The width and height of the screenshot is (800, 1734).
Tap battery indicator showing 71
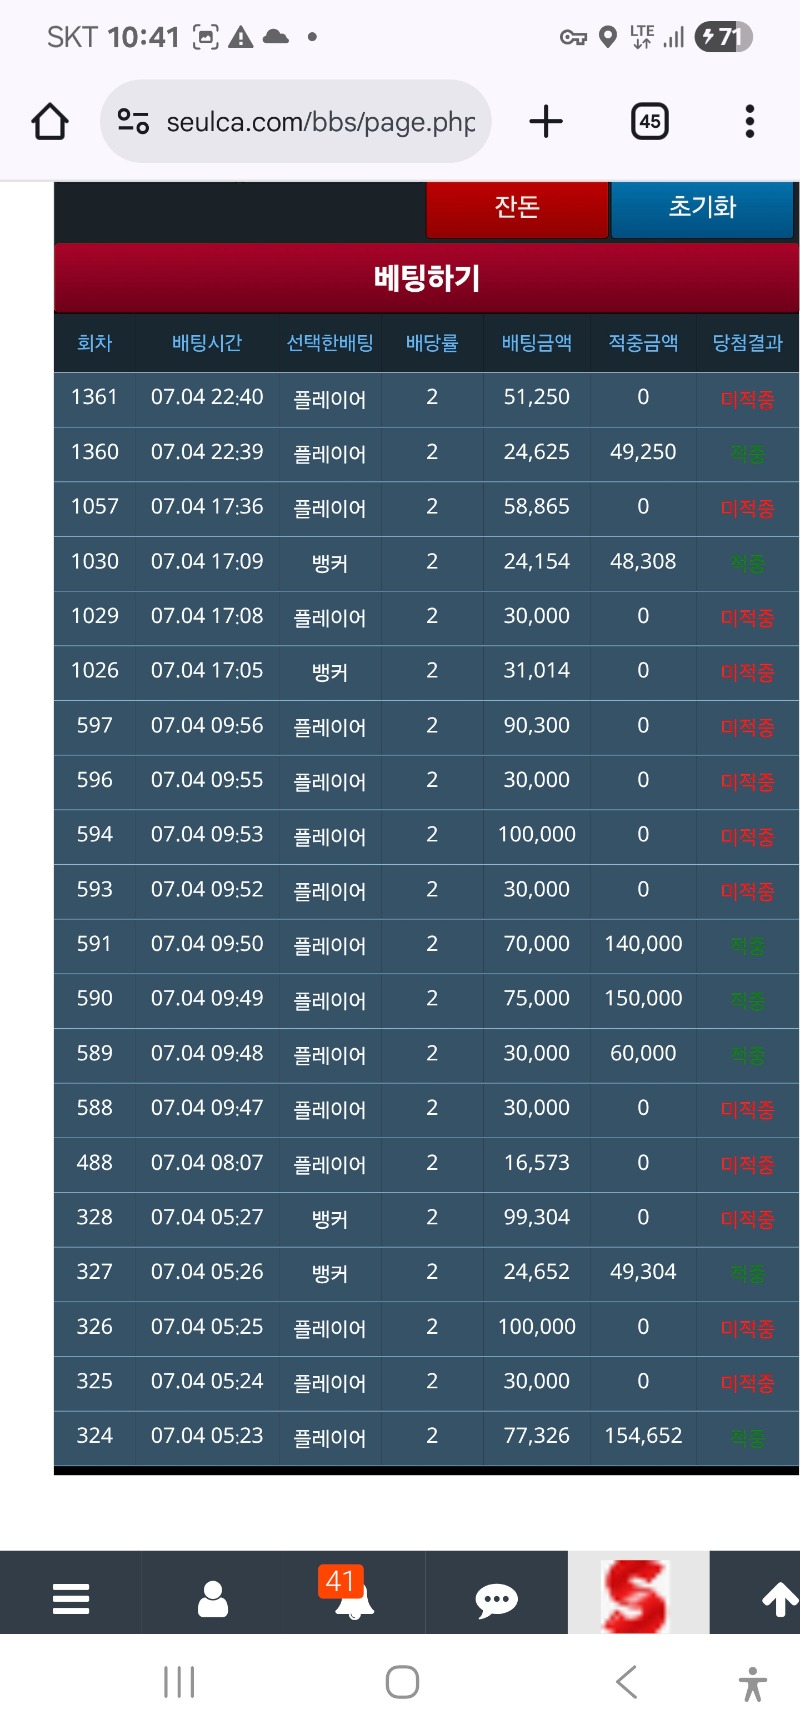(723, 37)
